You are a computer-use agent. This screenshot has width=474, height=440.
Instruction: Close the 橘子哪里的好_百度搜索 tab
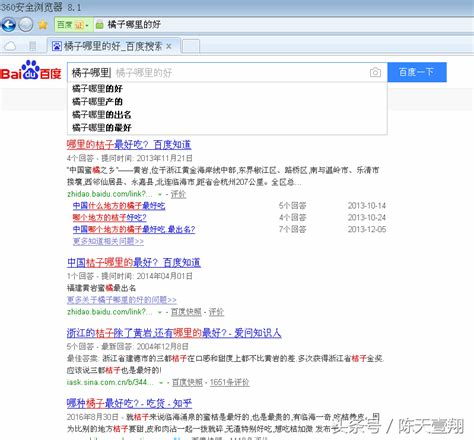169,46
